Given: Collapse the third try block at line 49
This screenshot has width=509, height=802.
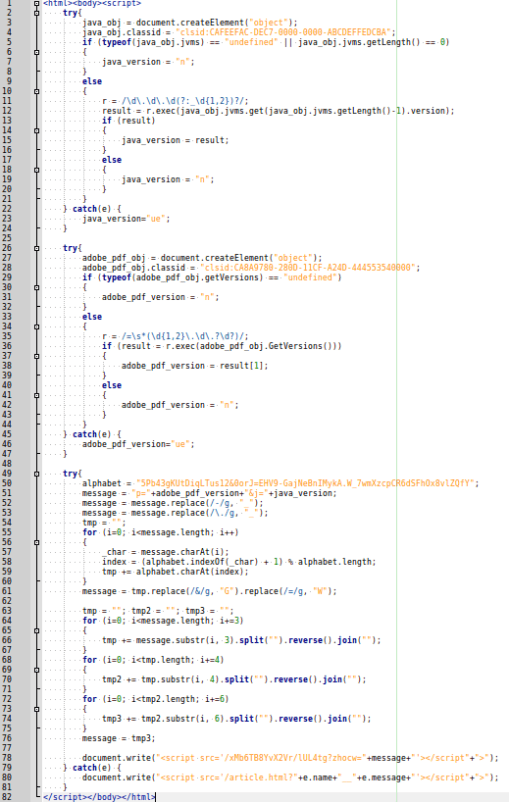Looking at the screenshot, I should [36, 474].
